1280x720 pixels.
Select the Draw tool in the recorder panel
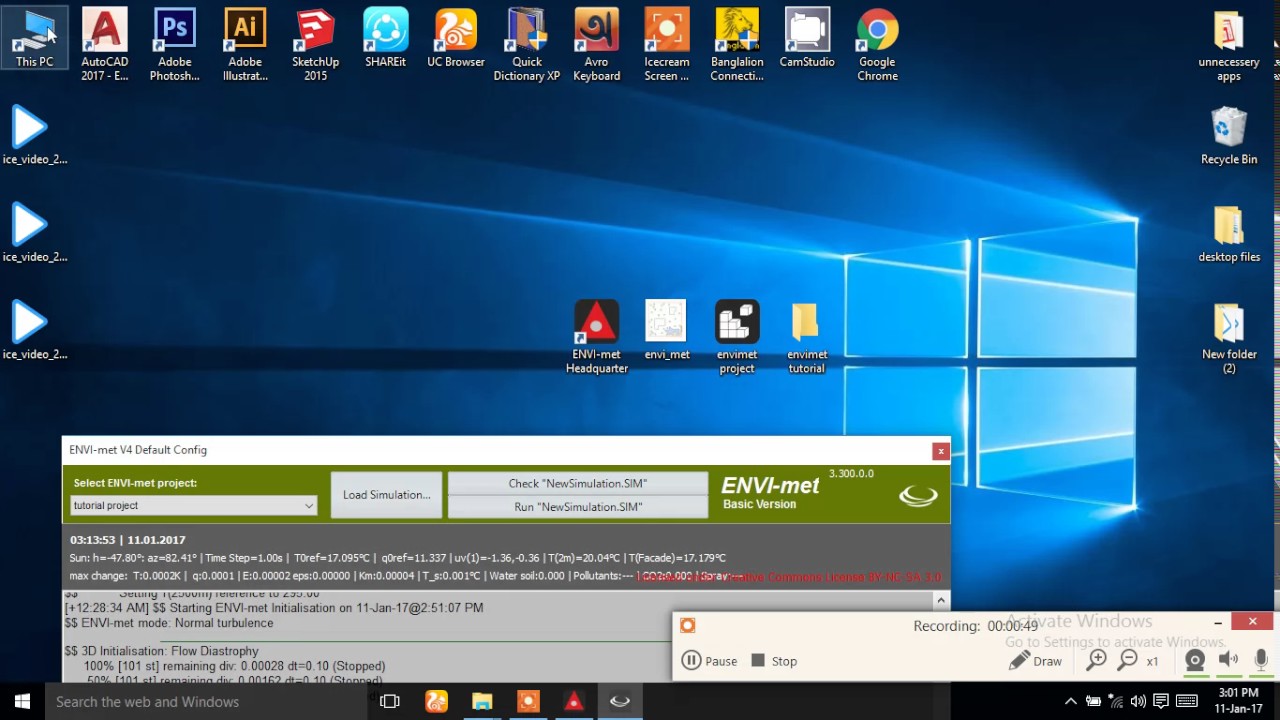tap(1035, 661)
